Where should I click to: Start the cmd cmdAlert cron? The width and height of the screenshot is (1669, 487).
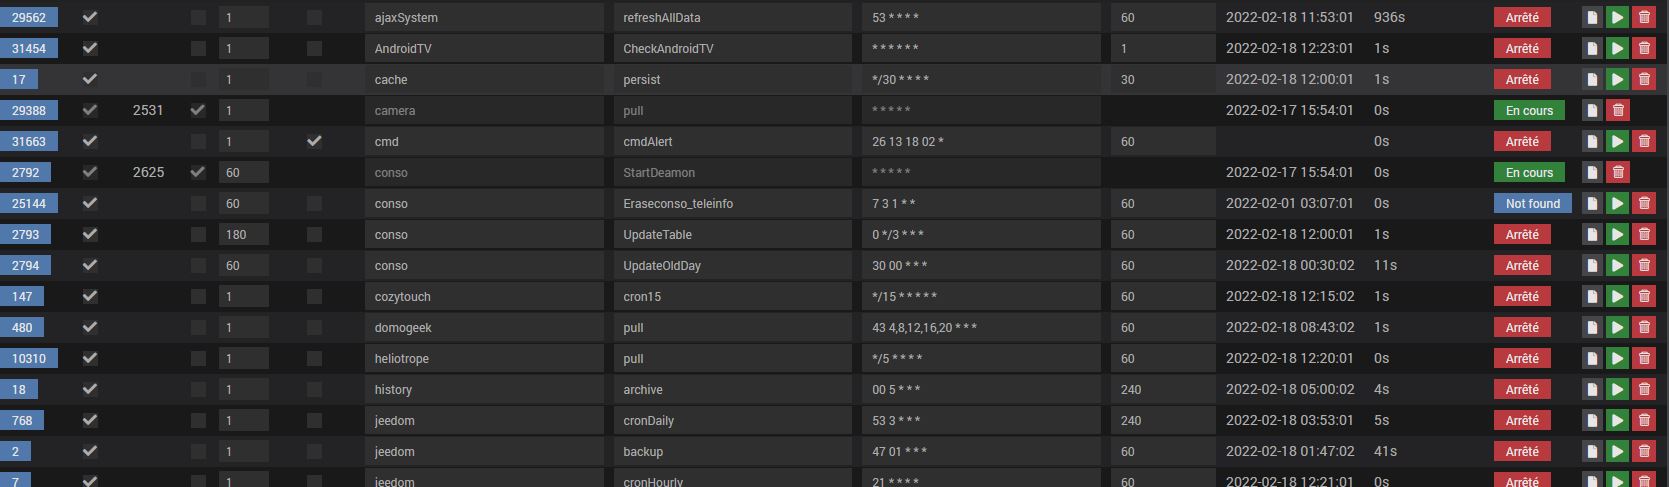1617,141
